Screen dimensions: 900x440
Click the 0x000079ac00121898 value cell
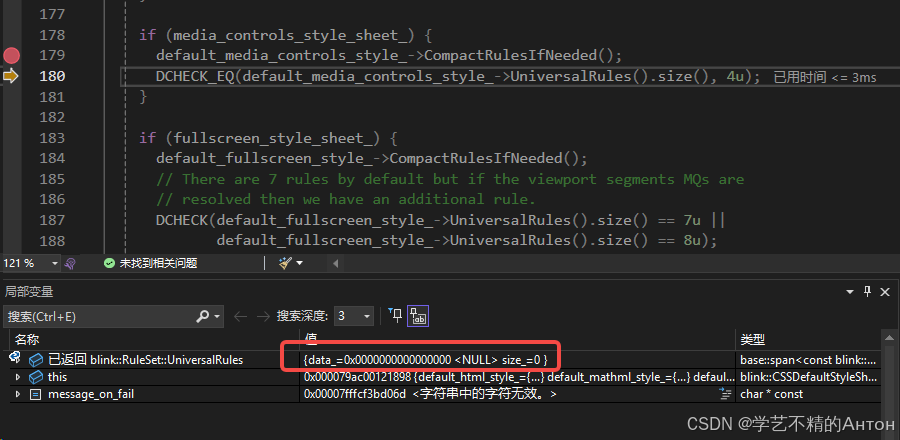click(518, 377)
